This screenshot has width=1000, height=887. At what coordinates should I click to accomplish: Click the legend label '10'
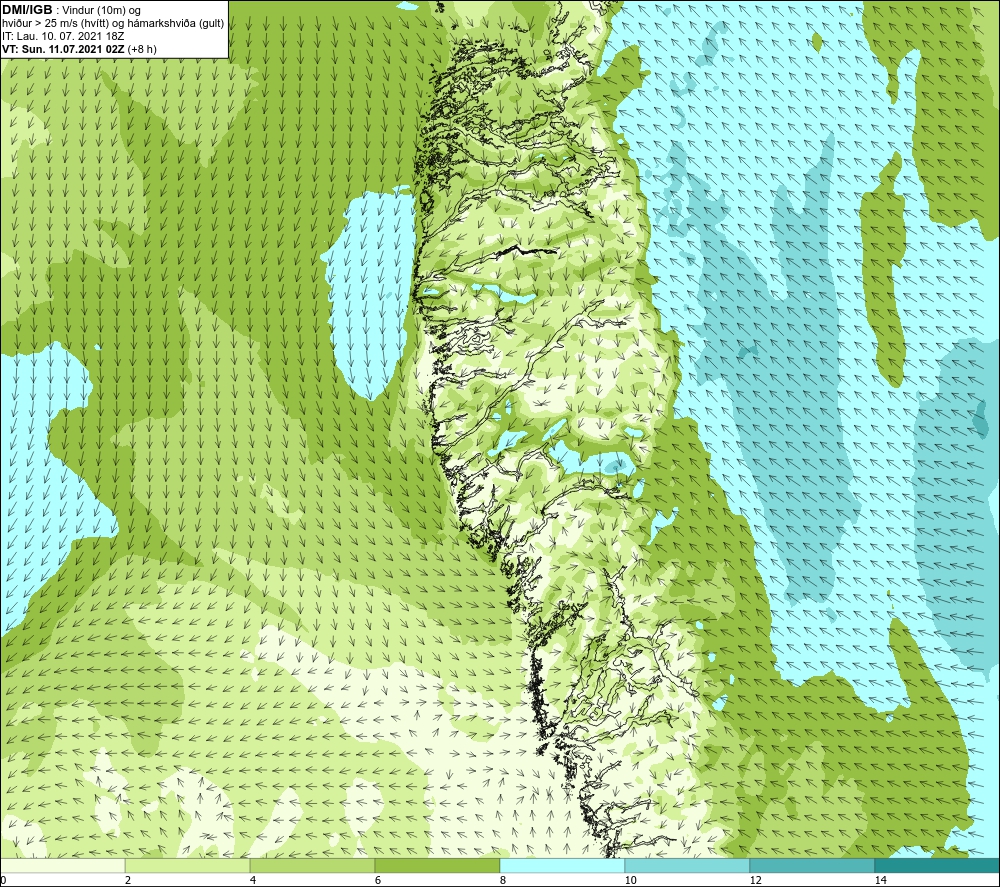(x=631, y=881)
